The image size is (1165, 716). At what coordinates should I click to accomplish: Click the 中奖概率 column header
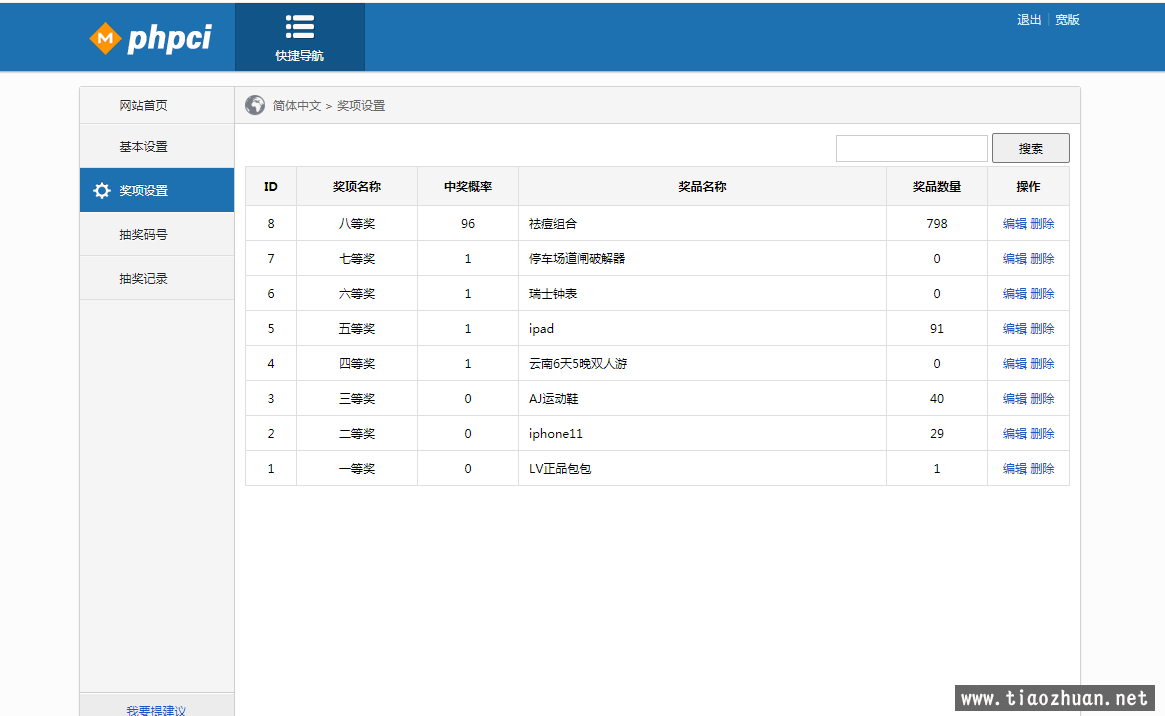(468, 186)
